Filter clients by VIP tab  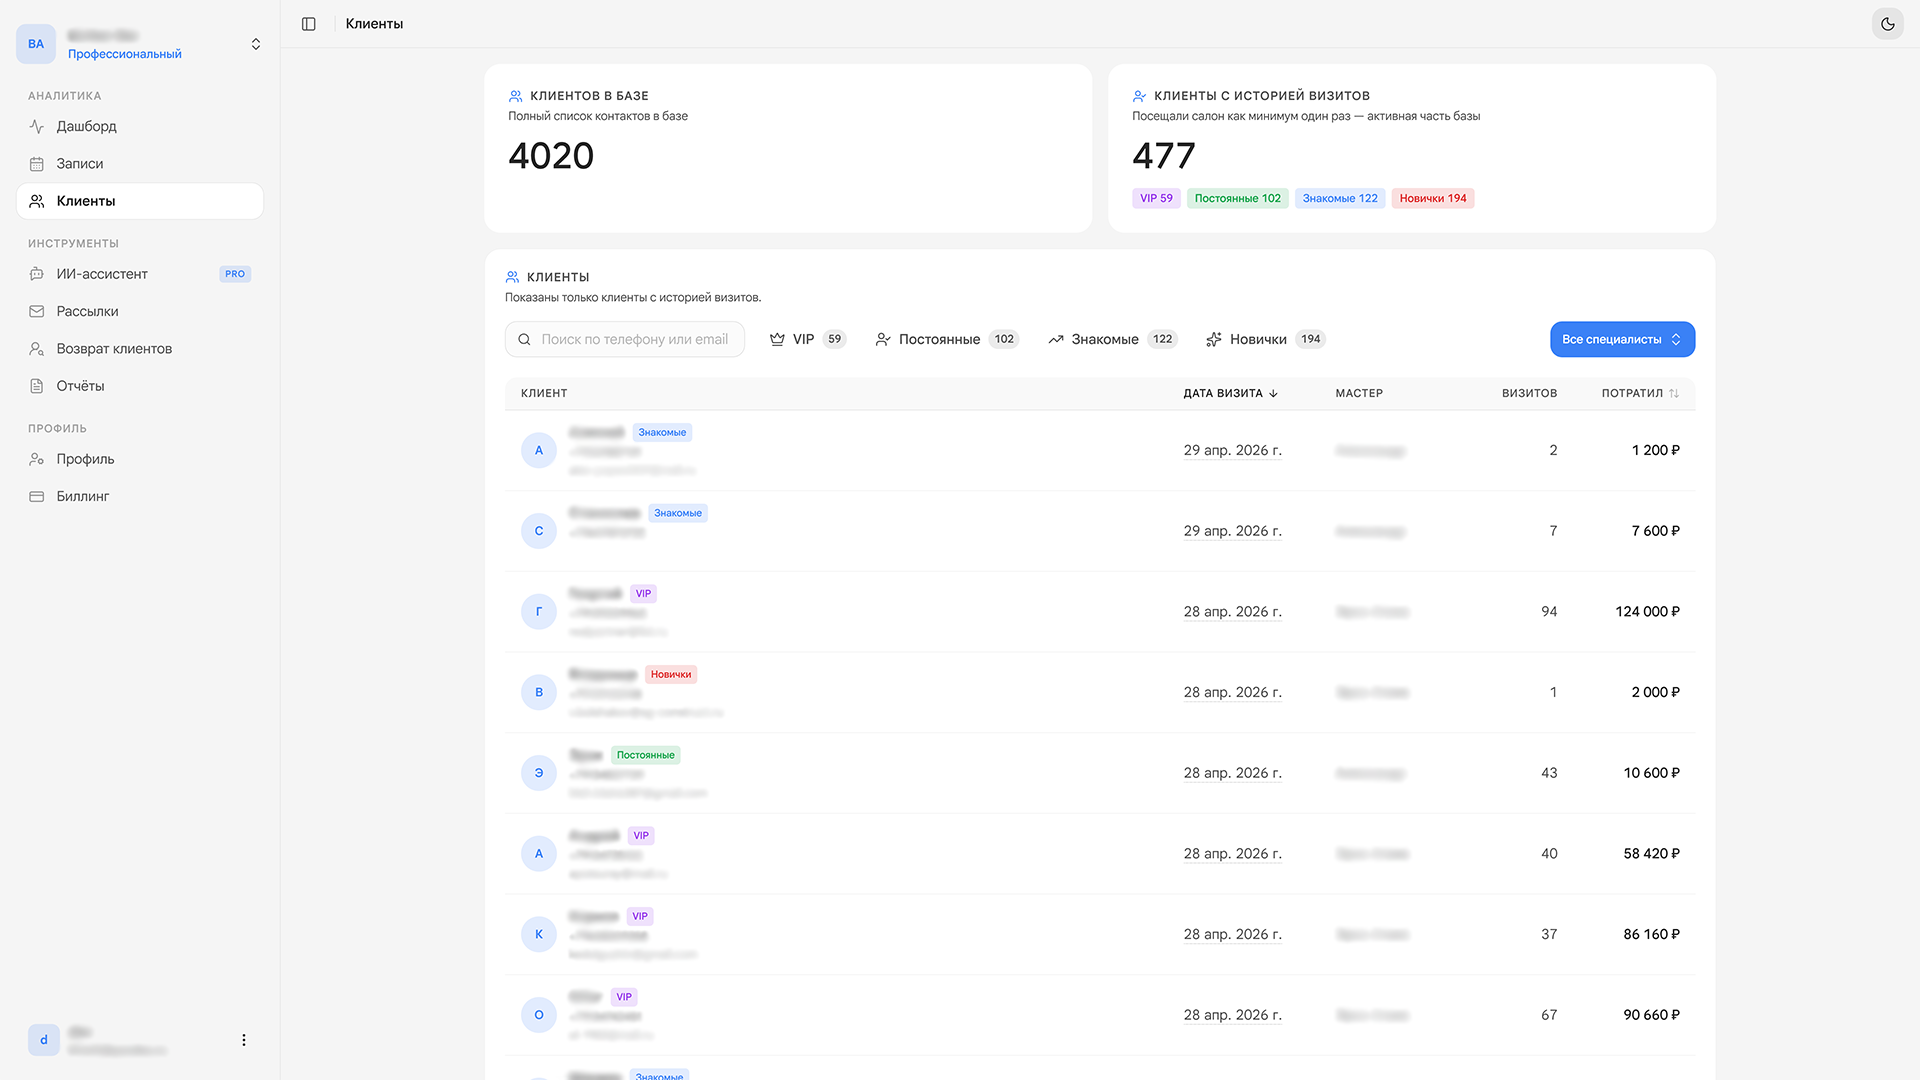click(x=808, y=339)
